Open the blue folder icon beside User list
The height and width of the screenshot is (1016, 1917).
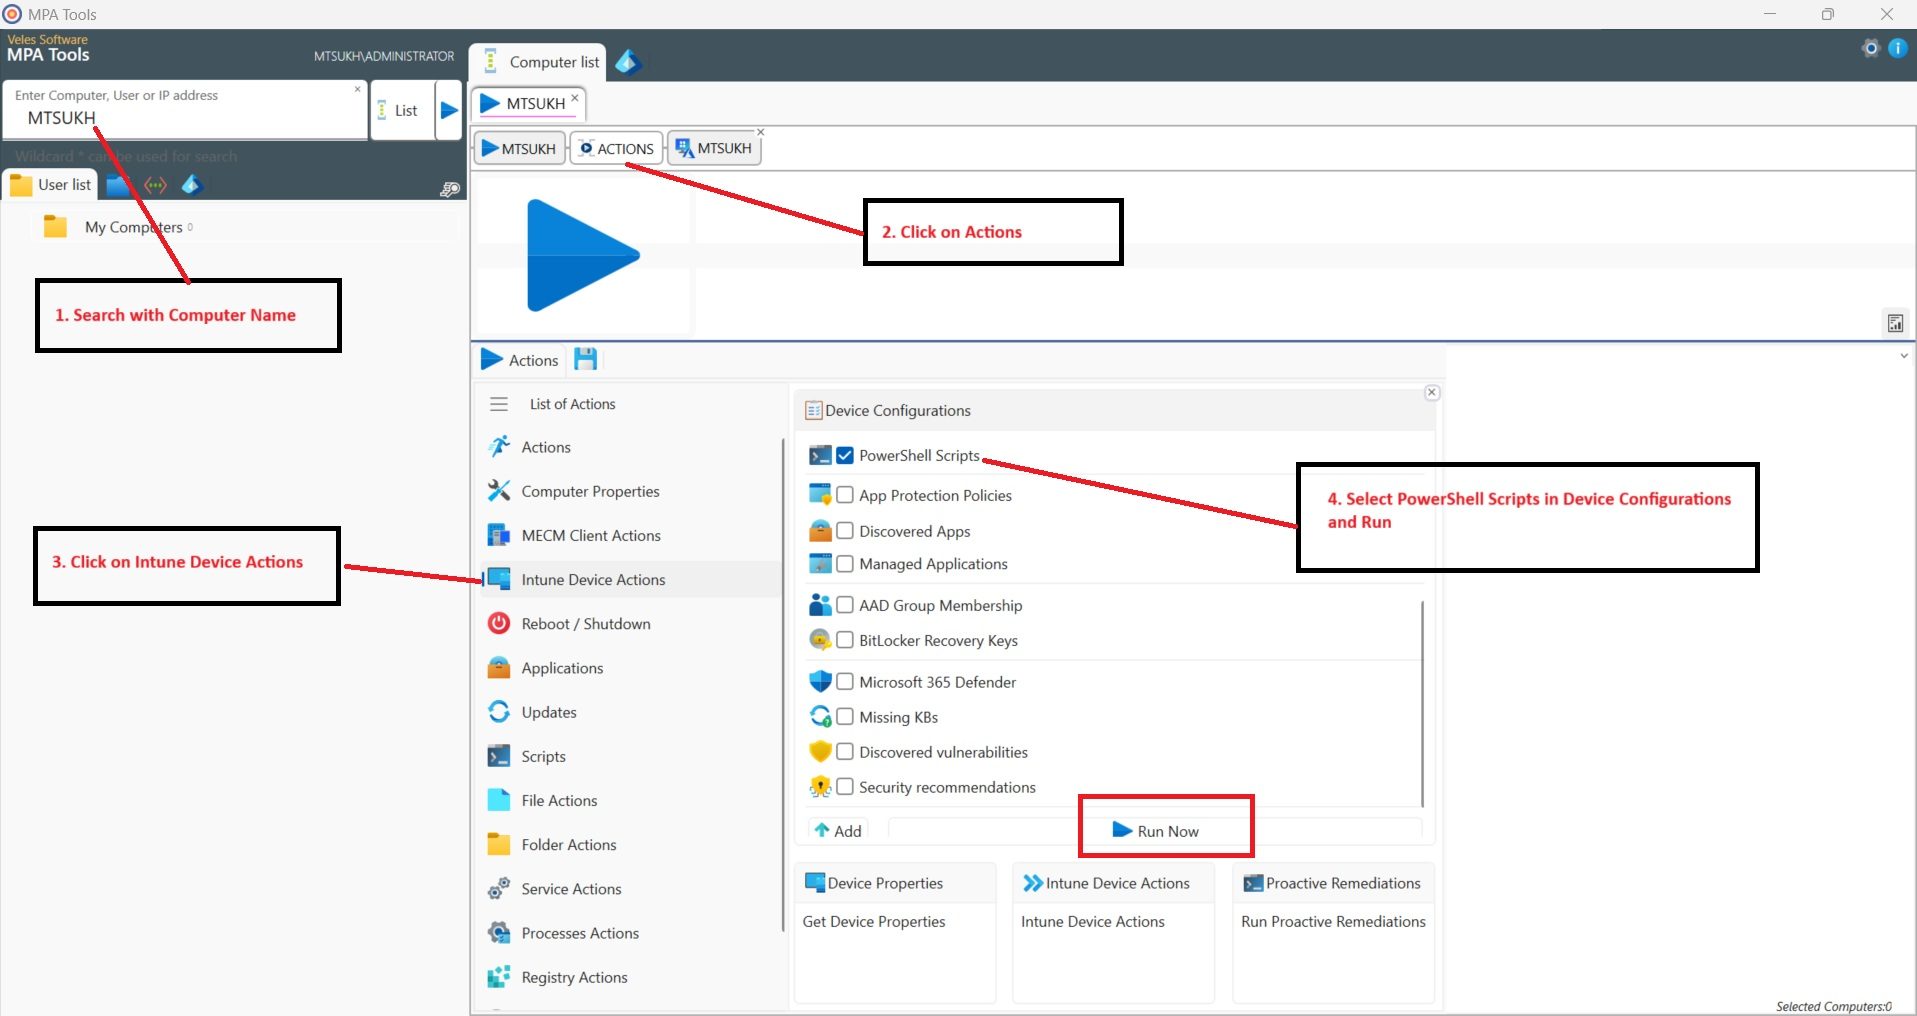pyautogui.click(x=118, y=185)
